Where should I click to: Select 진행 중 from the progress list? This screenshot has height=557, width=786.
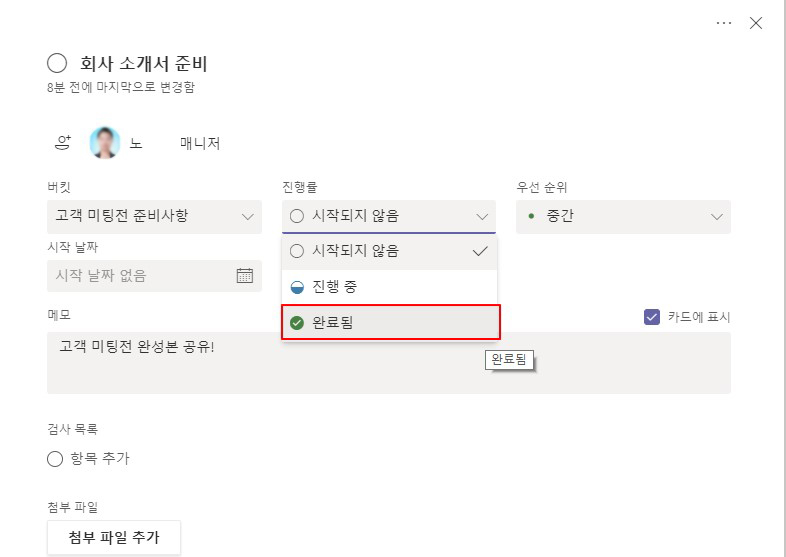(x=389, y=287)
